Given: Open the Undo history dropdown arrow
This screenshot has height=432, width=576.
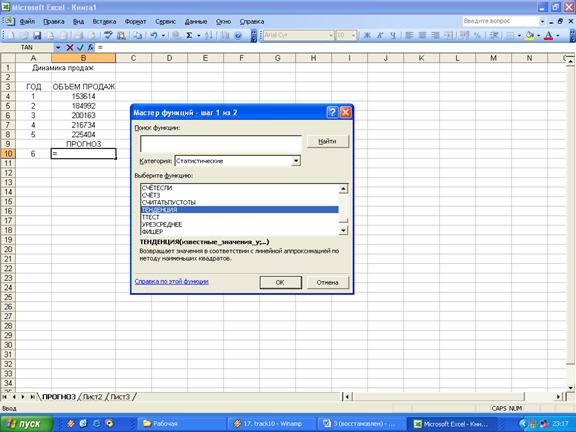Looking at the screenshot, I should click(x=163, y=35).
